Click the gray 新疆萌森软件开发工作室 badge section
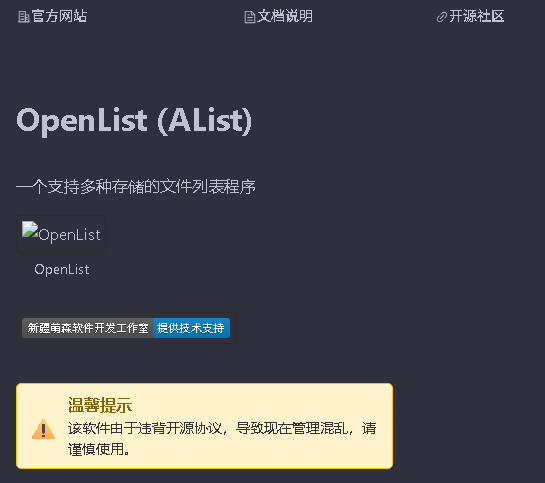This screenshot has height=483, width=545. (x=87, y=328)
